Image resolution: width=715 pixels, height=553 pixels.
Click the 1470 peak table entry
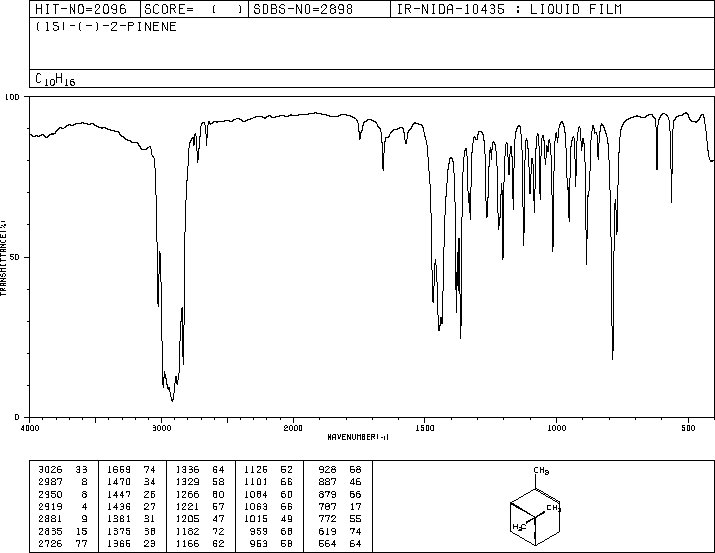[x=131, y=482]
